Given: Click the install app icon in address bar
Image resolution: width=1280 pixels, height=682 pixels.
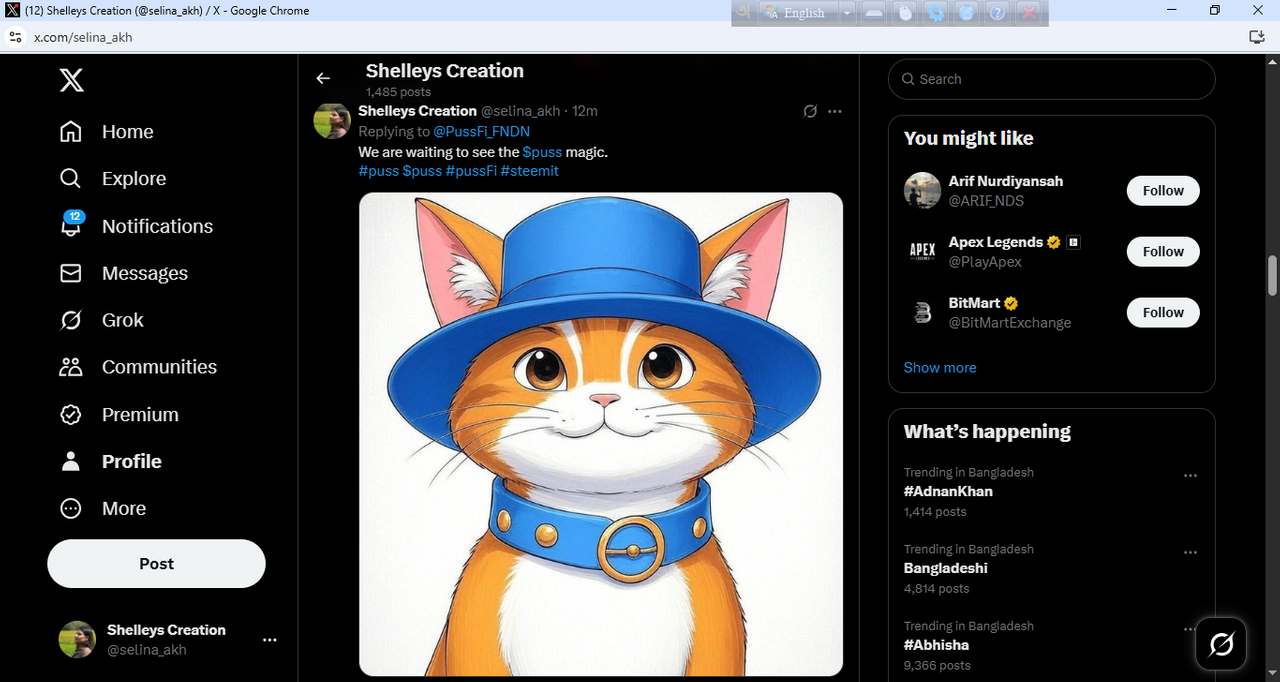Looking at the screenshot, I should pyautogui.click(x=1257, y=37).
